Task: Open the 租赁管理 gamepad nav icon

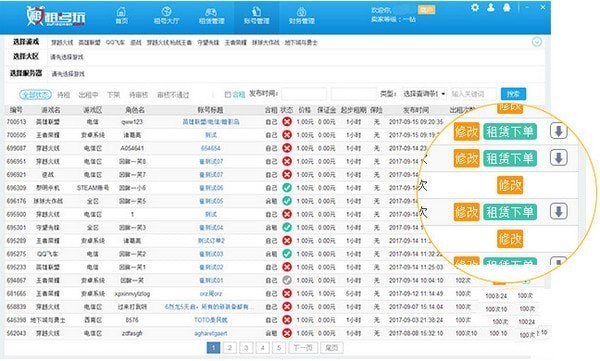Action: [211, 16]
